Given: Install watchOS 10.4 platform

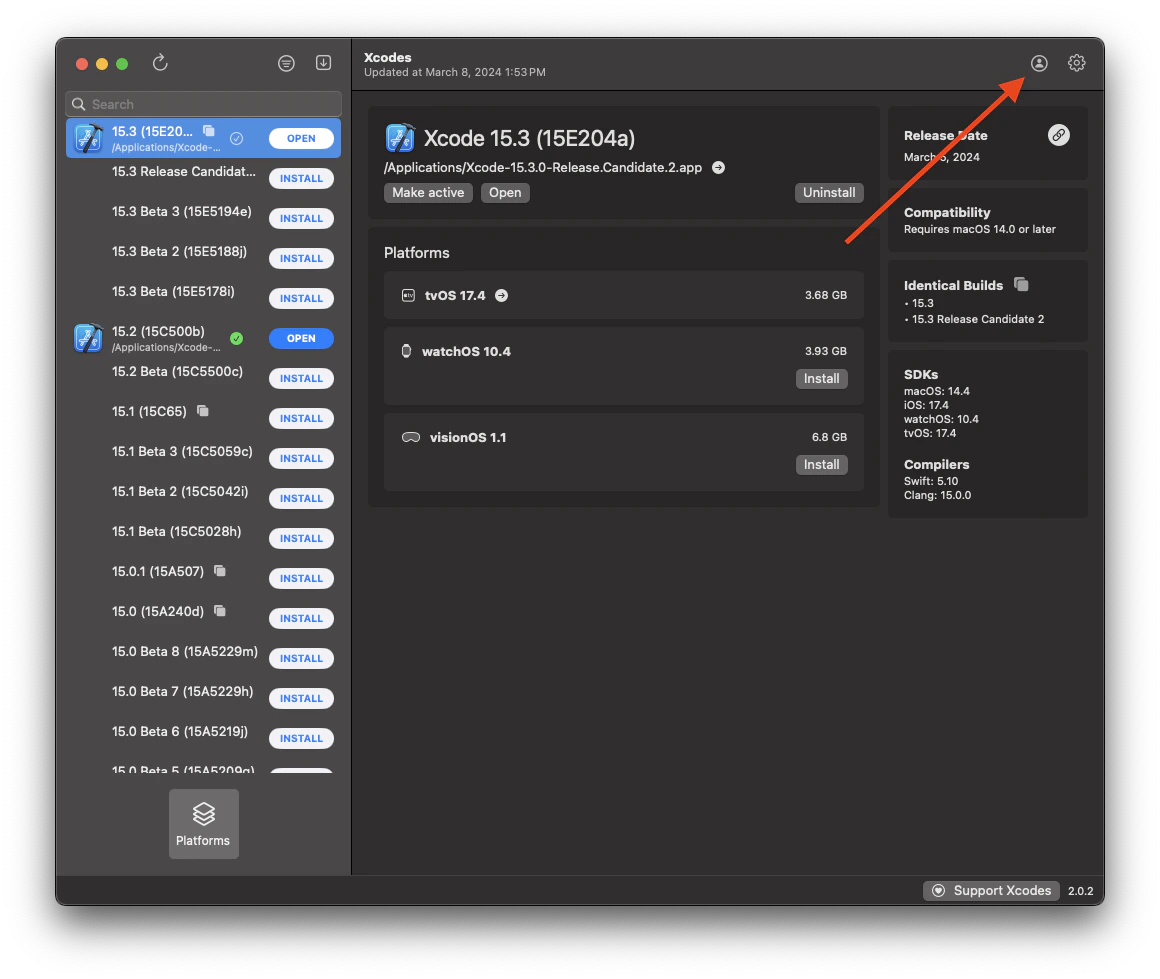Looking at the screenshot, I should point(822,378).
